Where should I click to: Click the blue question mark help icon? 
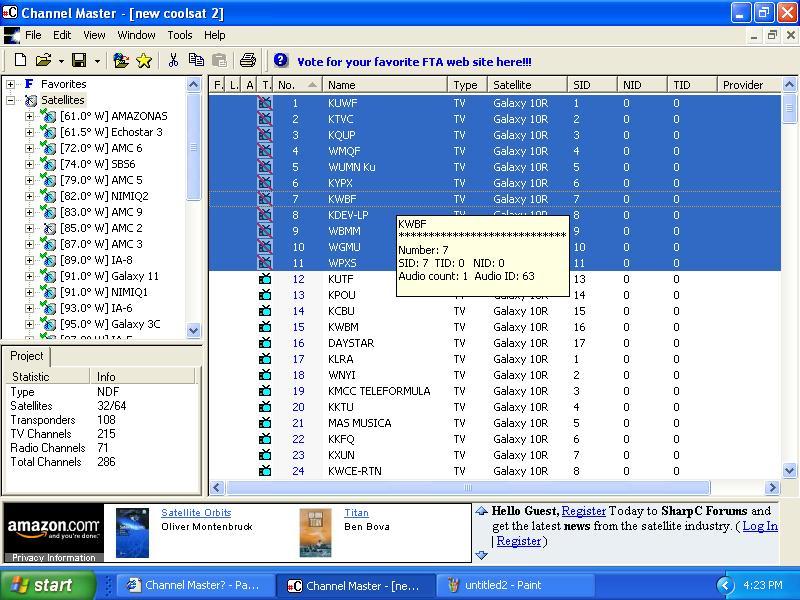coord(281,60)
